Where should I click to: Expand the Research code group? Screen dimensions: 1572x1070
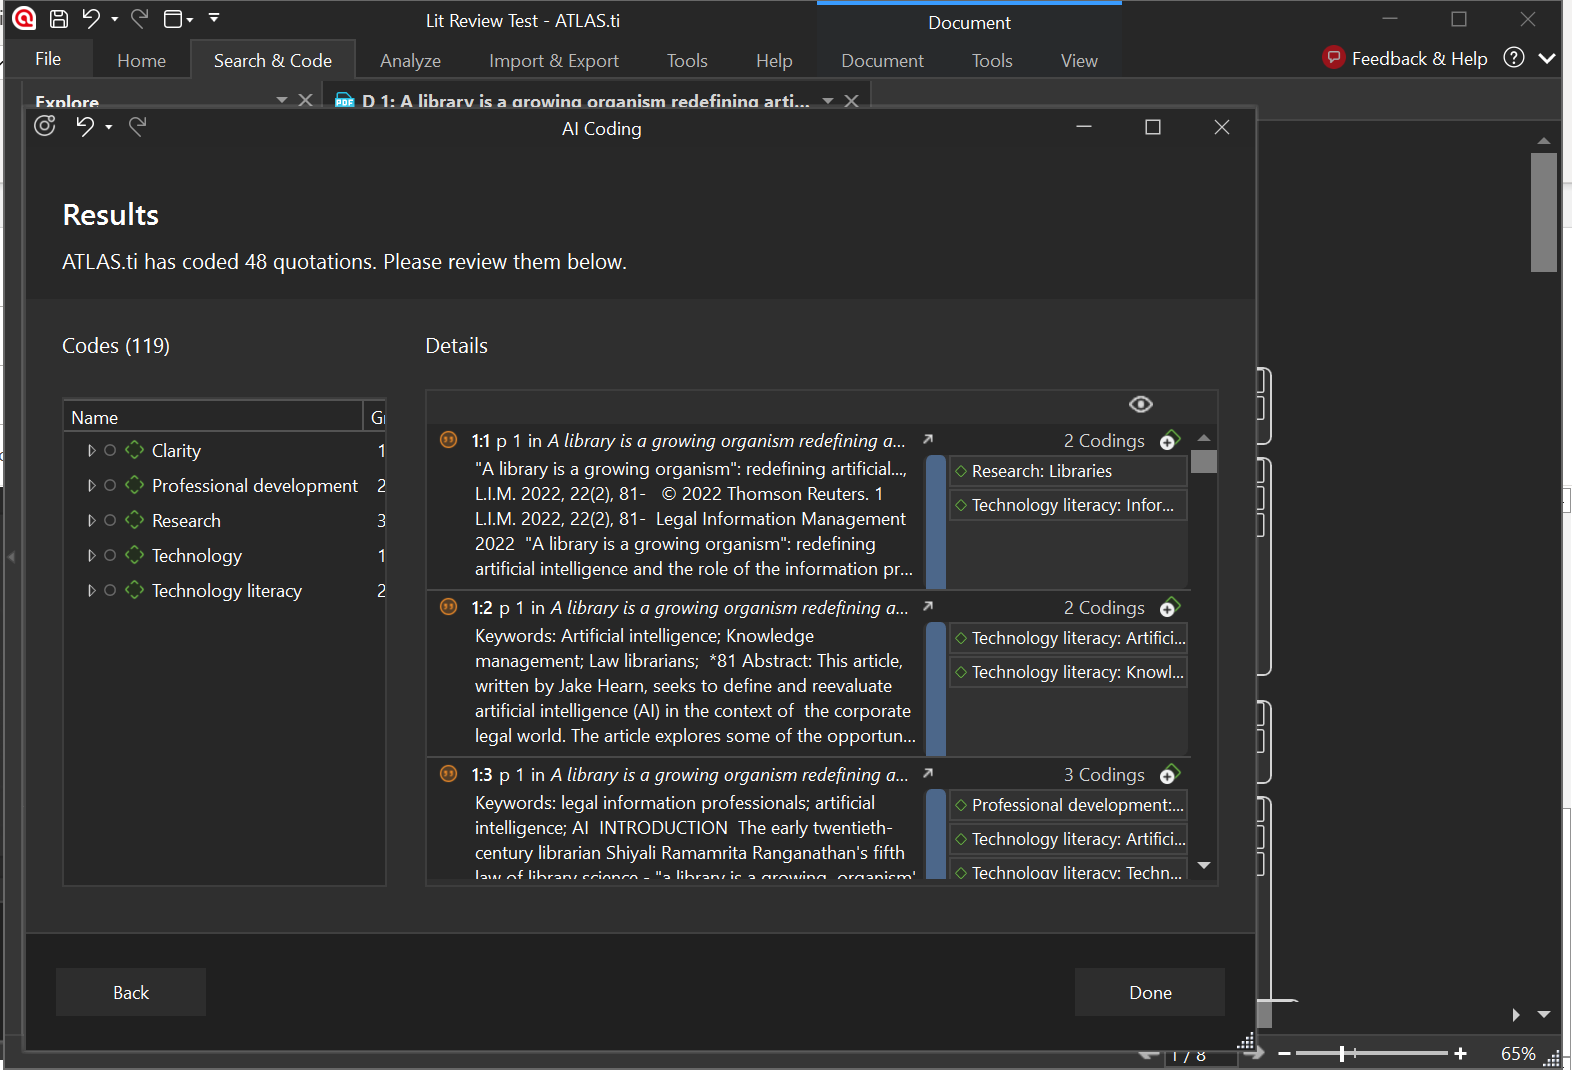click(91, 521)
